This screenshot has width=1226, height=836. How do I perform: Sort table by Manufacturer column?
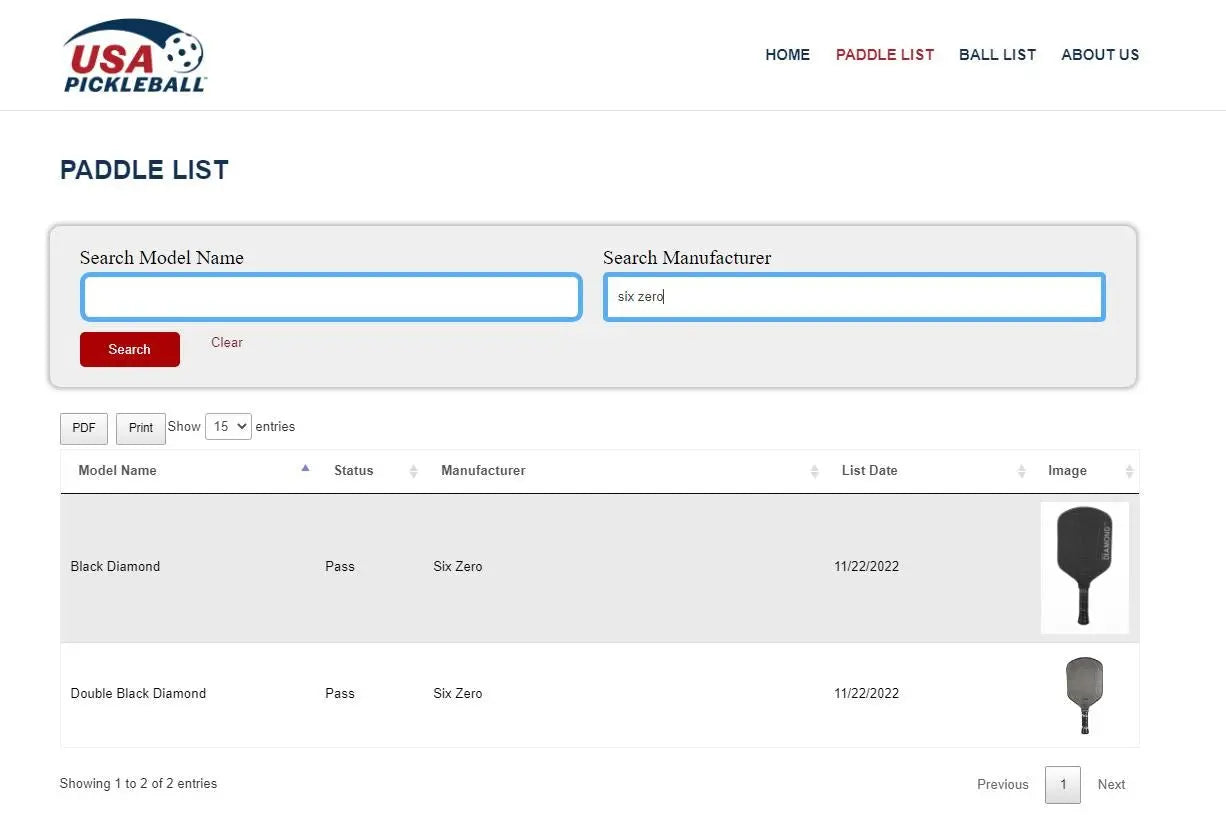(483, 471)
